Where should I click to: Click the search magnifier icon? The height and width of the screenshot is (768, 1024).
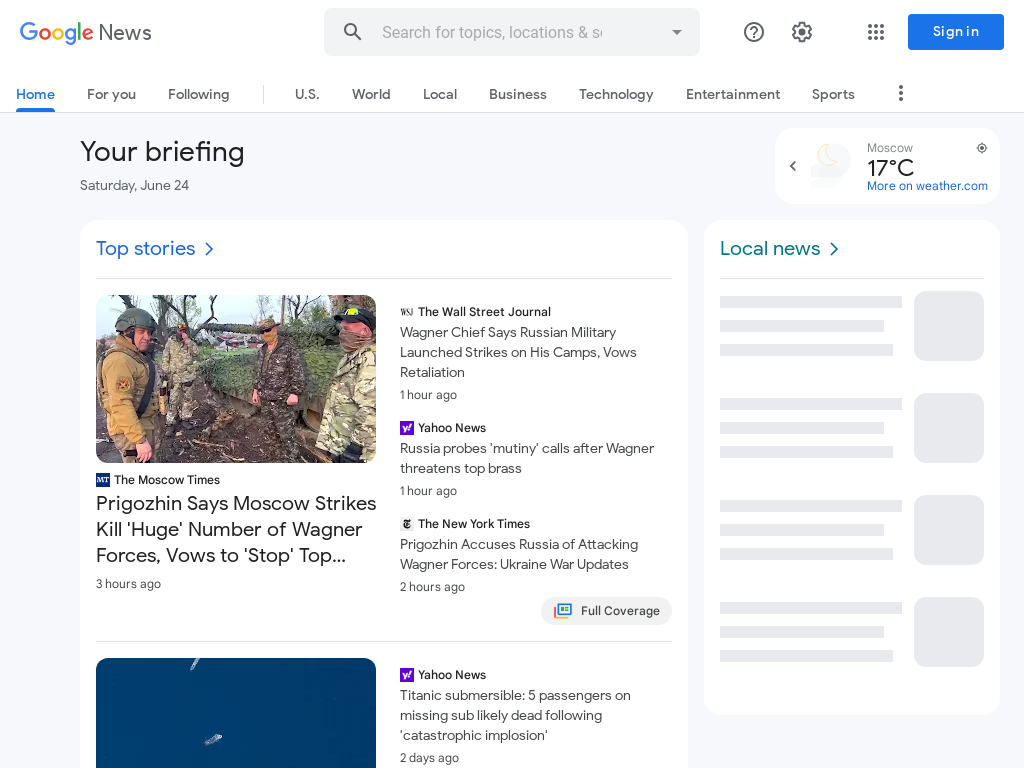353,32
